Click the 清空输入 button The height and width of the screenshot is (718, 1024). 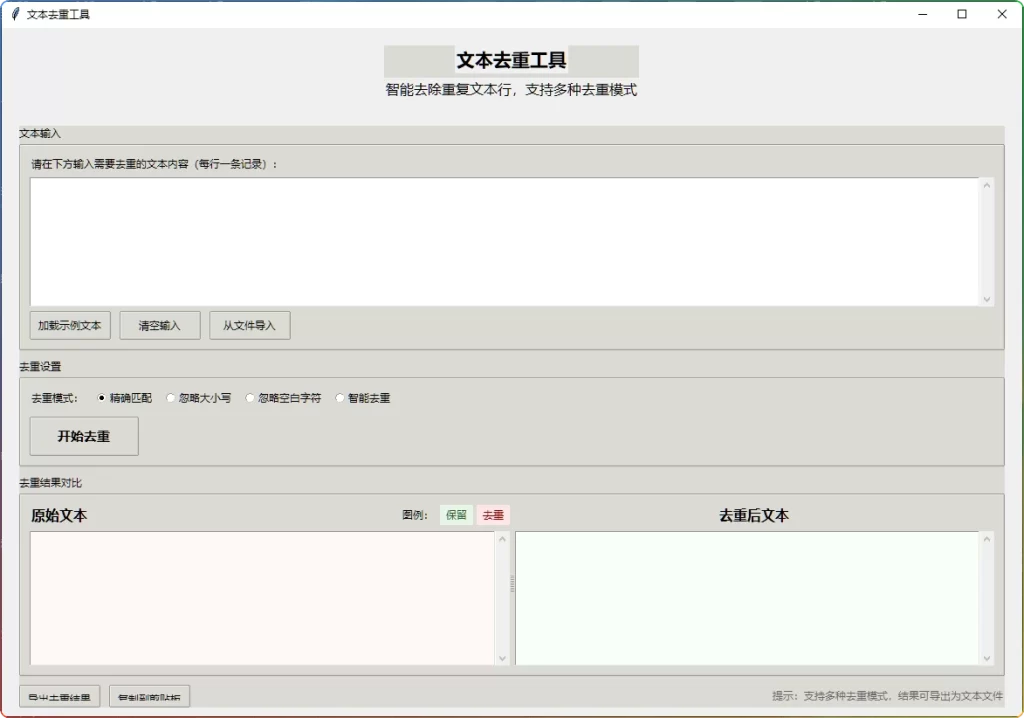click(x=160, y=325)
